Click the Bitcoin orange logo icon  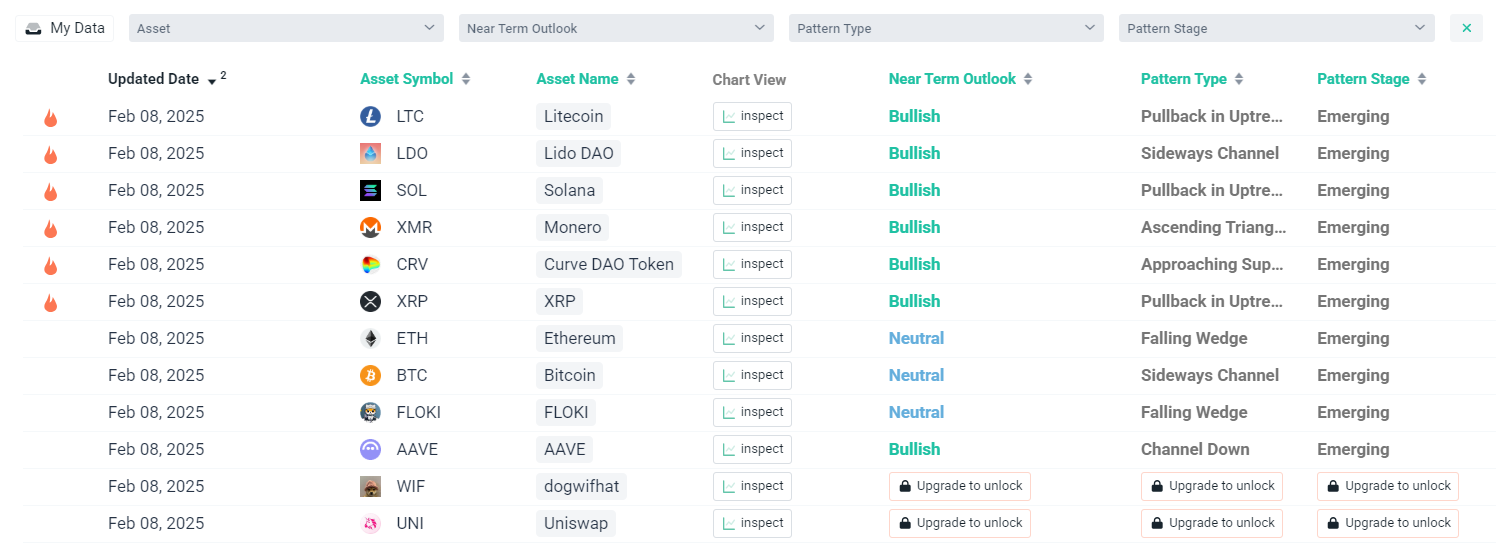click(x=370, y=376)
